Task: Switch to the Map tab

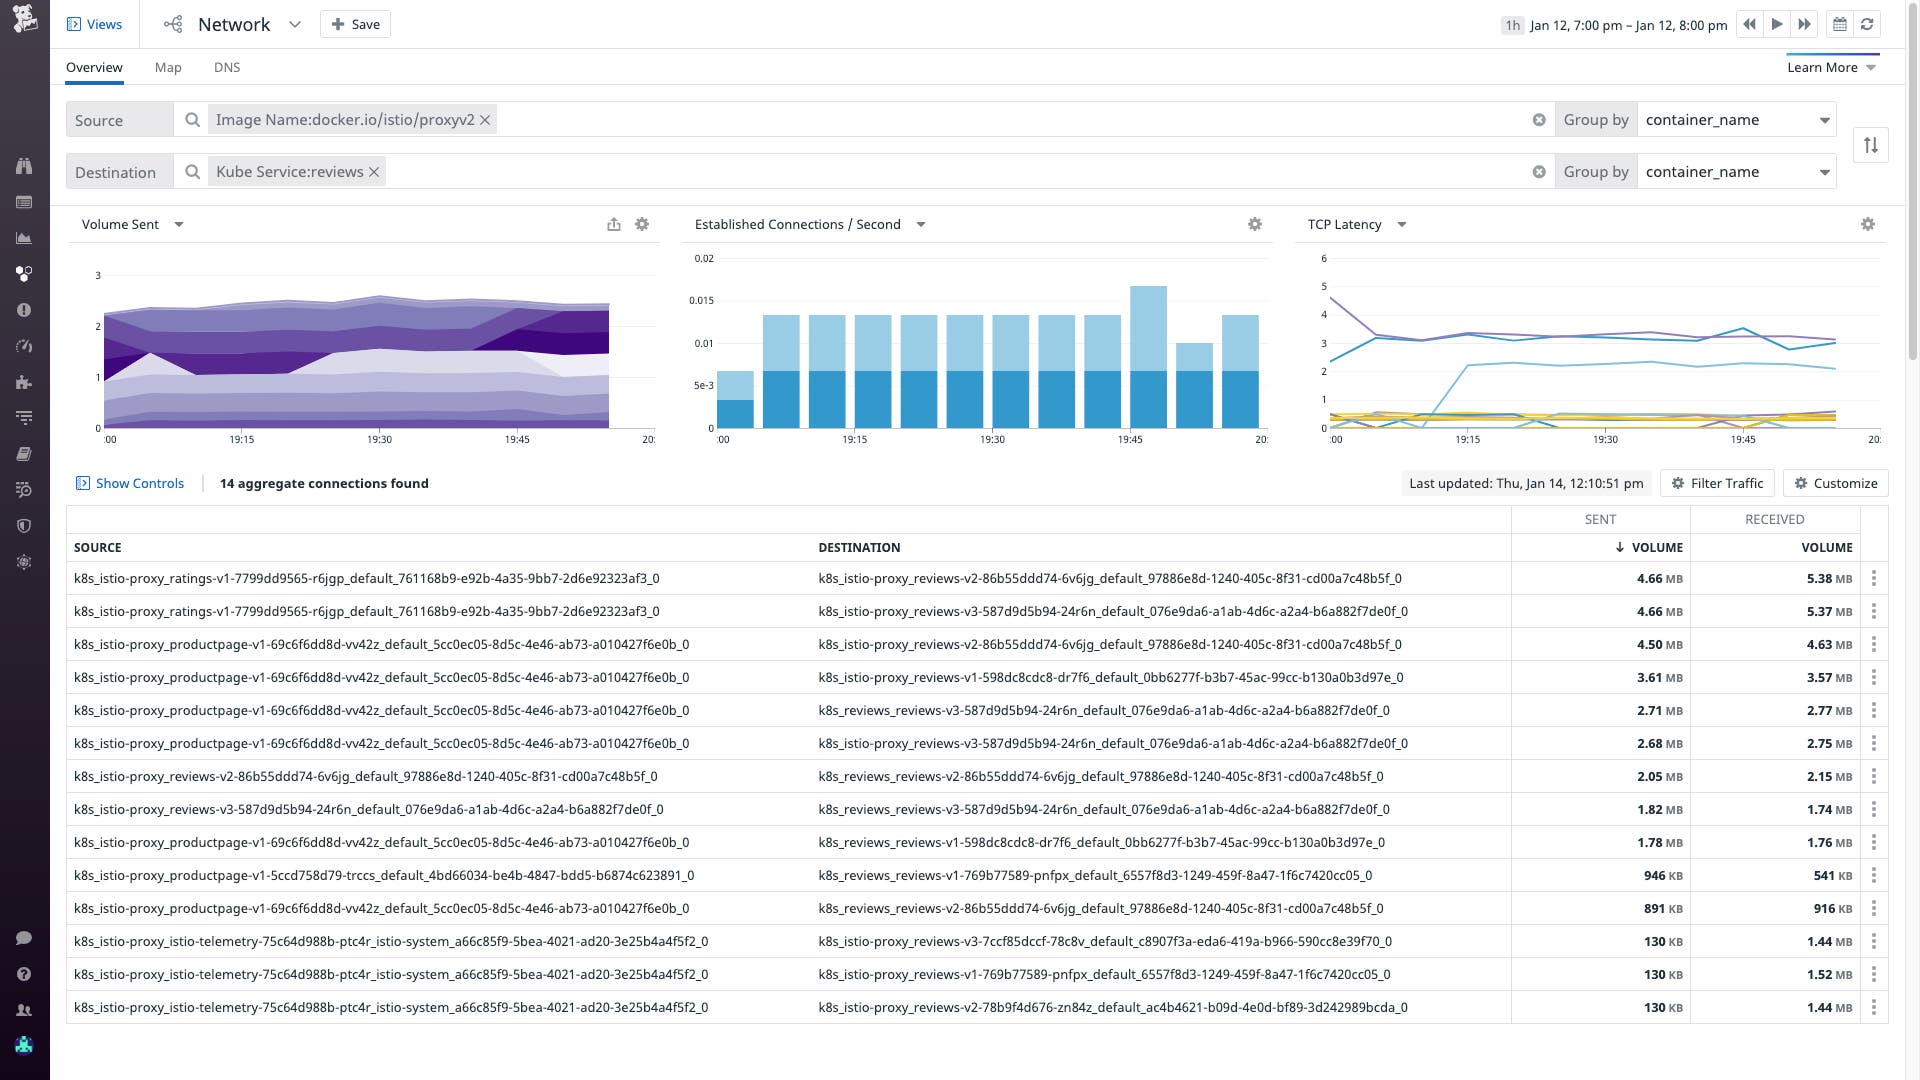Action: pyautogui.click(x=168, y=67)
